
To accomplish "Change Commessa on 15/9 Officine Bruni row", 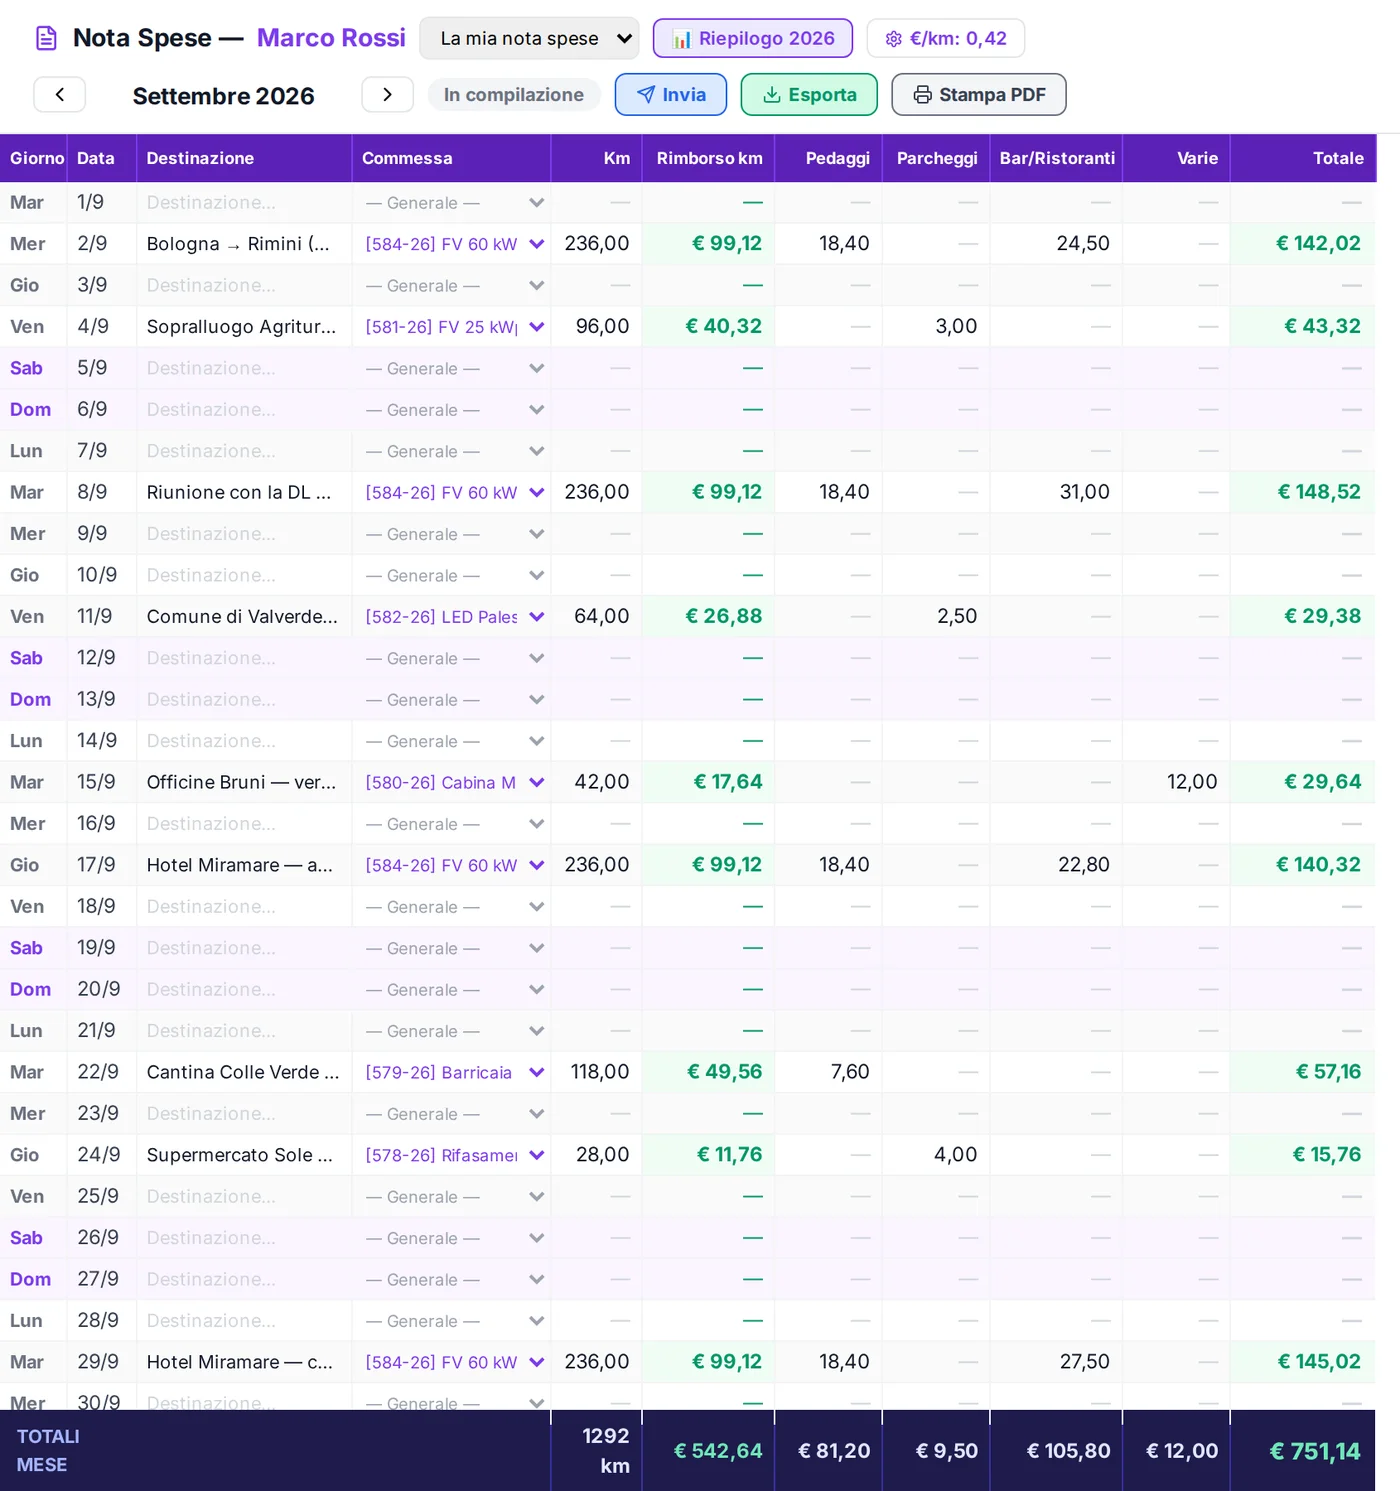I will click(454, 782).
